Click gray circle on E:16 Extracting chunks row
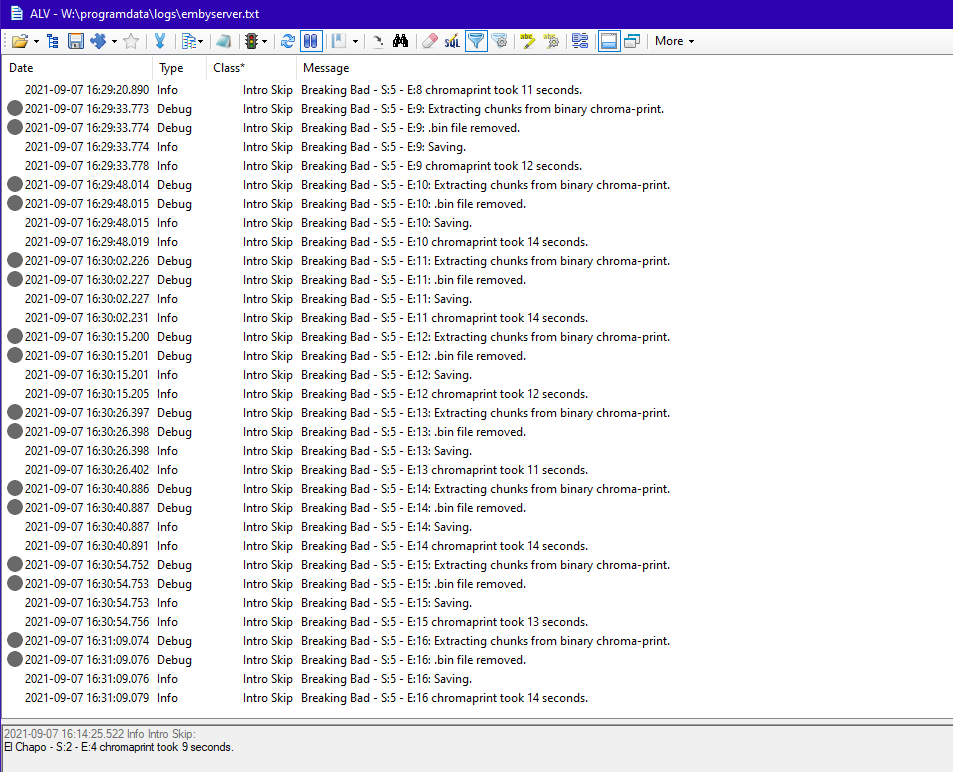This screenshot has height=772, width=953. click(15, 641)
